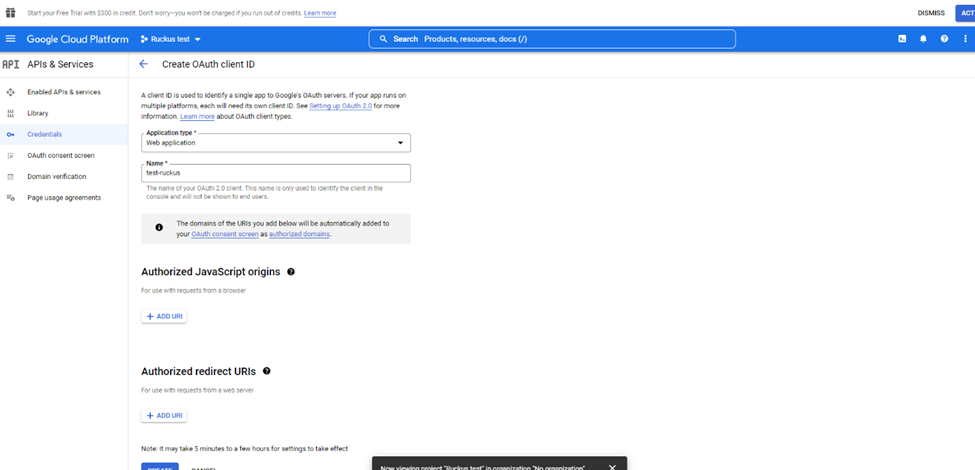975x470 pixels.
Task: Close the project notification toast
Action: [x=612, y=467]
